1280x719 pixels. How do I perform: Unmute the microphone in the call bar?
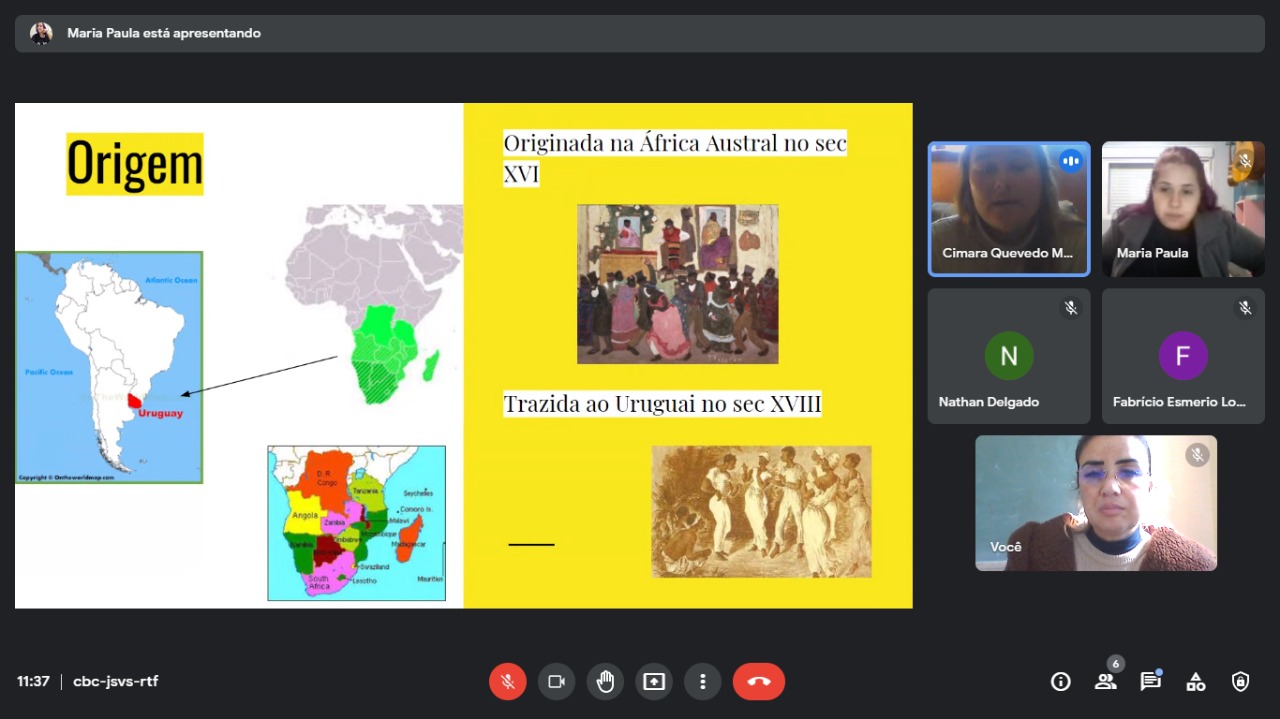point(508,682)
